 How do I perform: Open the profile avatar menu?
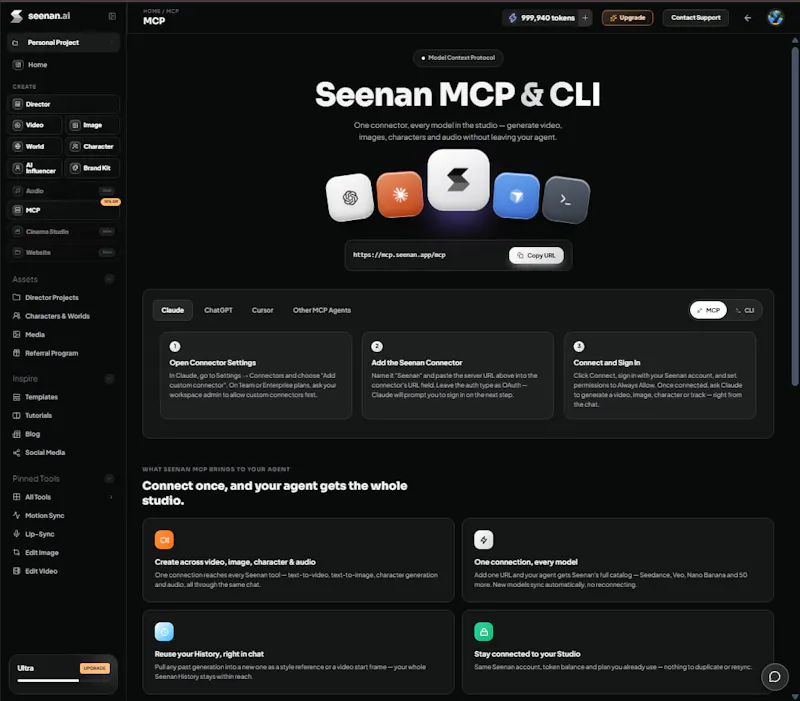pos(775,18)
